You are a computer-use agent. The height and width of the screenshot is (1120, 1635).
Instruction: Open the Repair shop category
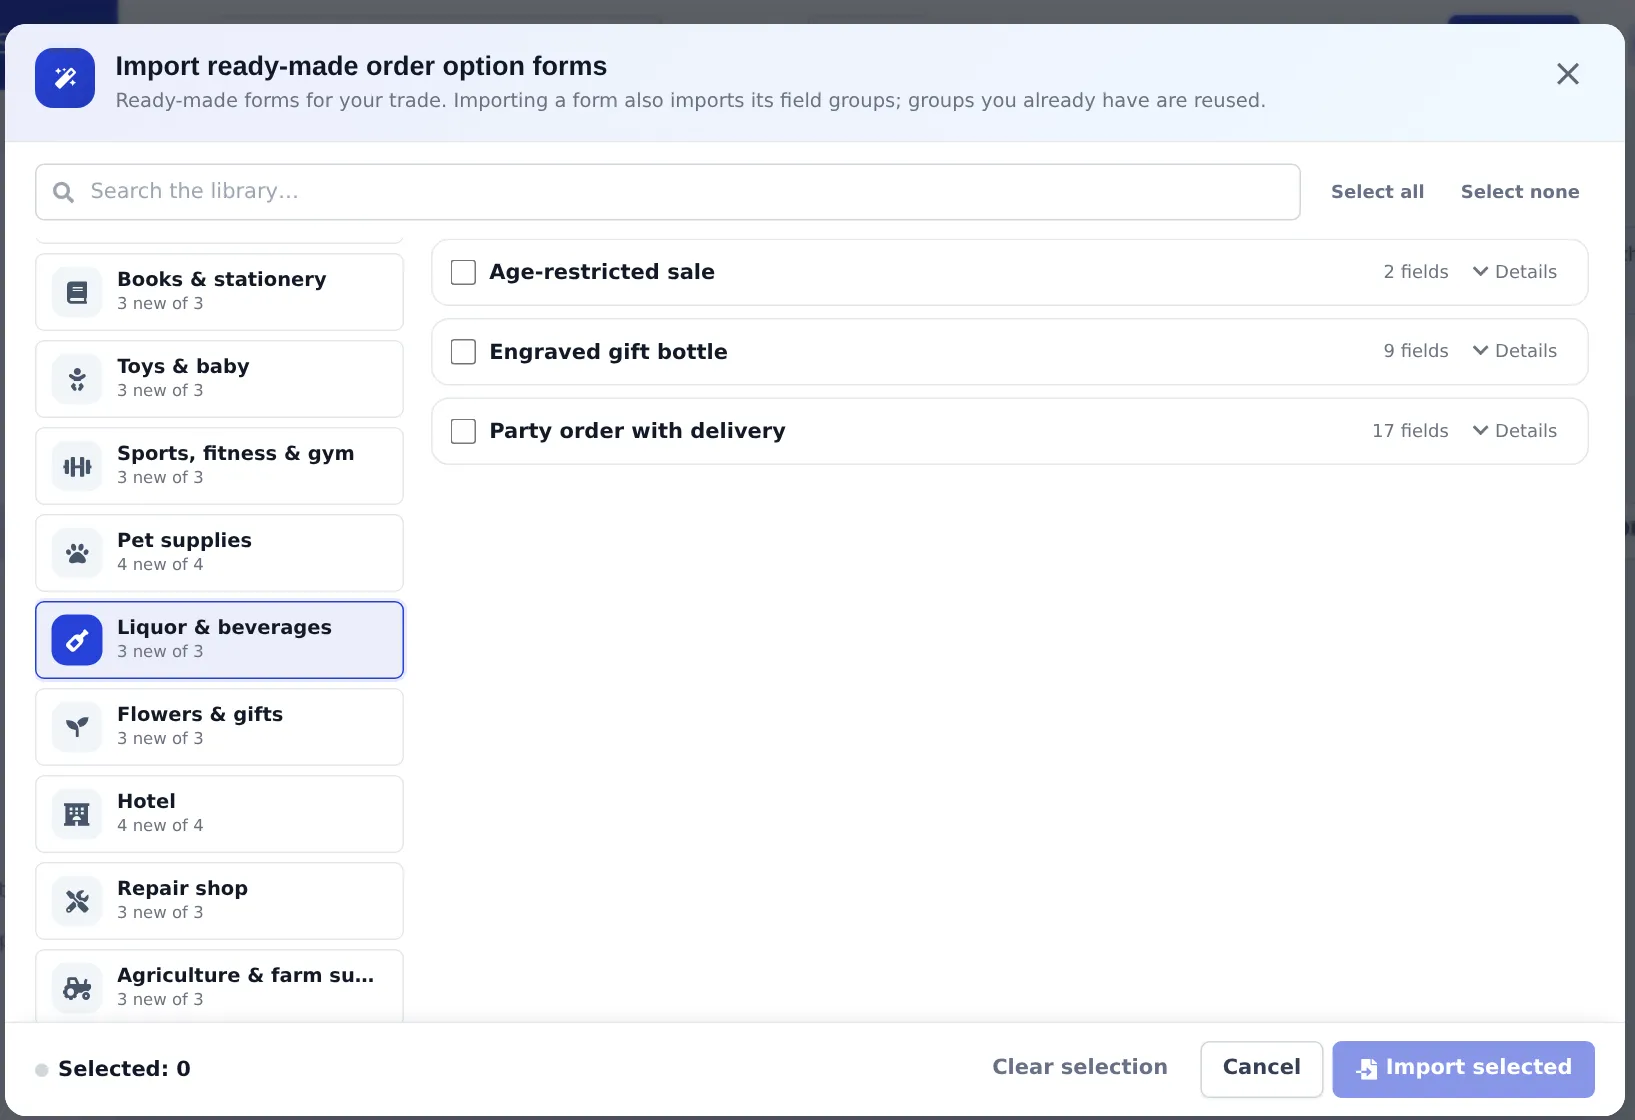(219, 901)
